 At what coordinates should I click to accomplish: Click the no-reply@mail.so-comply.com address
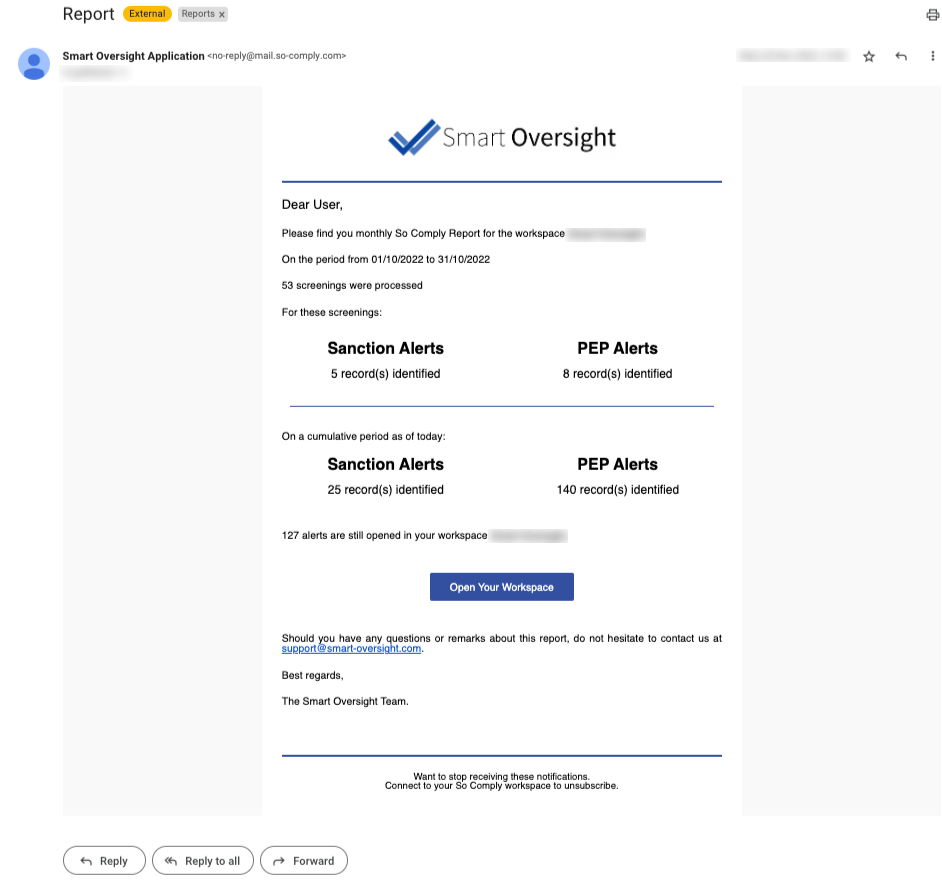[276, 56]
